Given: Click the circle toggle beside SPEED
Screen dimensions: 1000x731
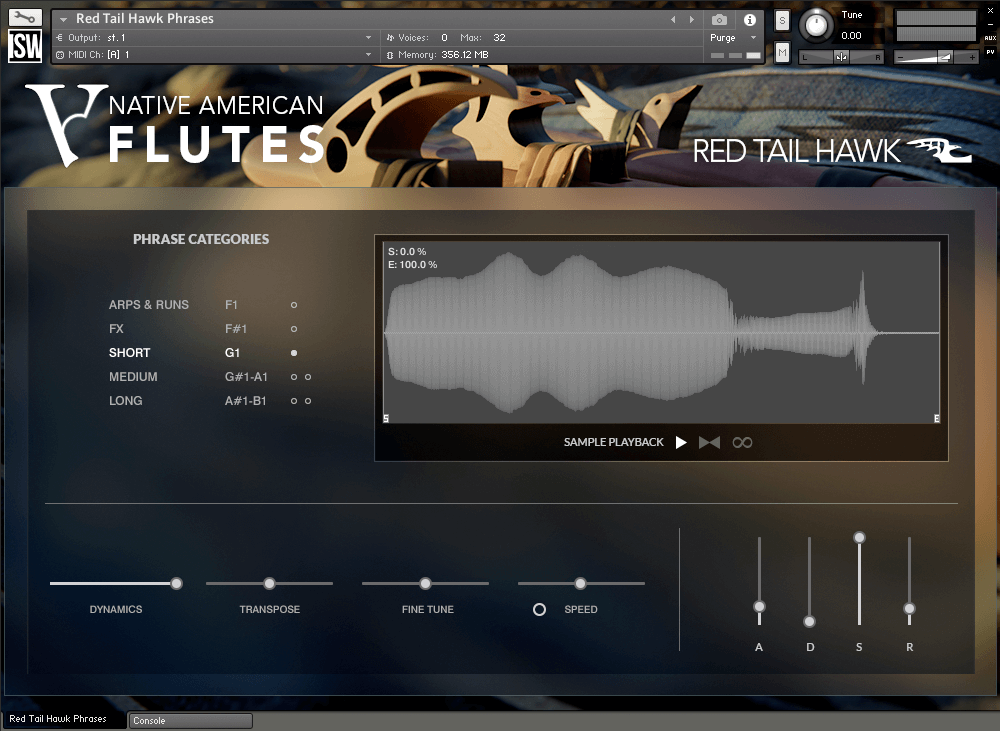Looking at the screenshot, I should pos(539,609).
